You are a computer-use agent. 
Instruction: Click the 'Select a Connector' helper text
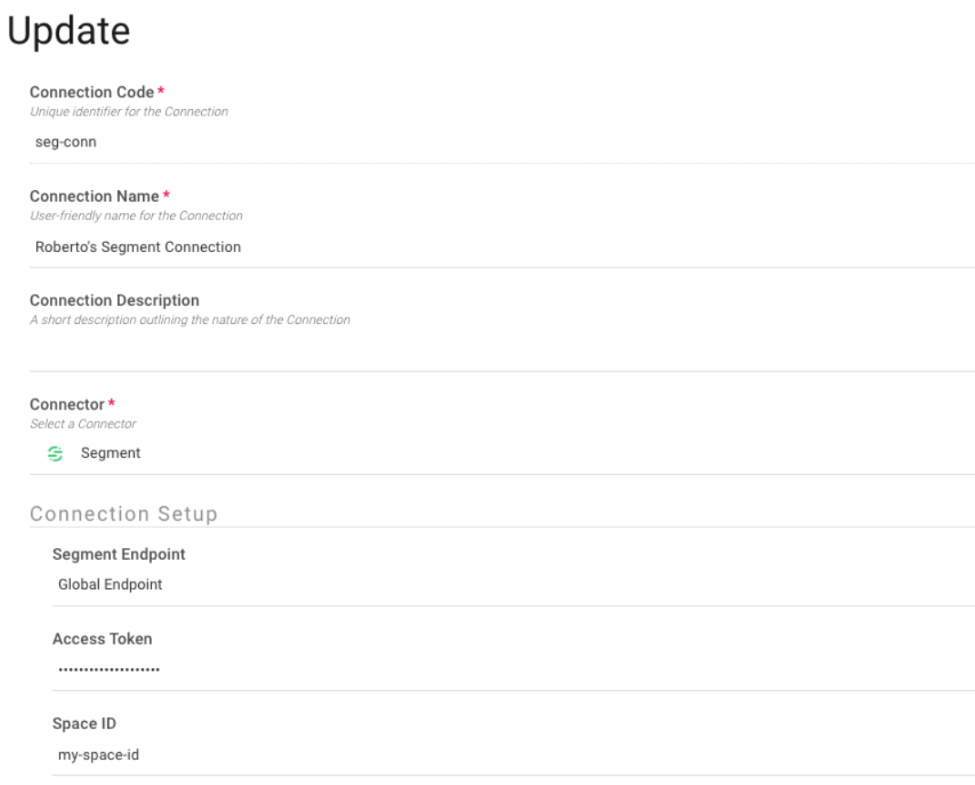[83, 424]
